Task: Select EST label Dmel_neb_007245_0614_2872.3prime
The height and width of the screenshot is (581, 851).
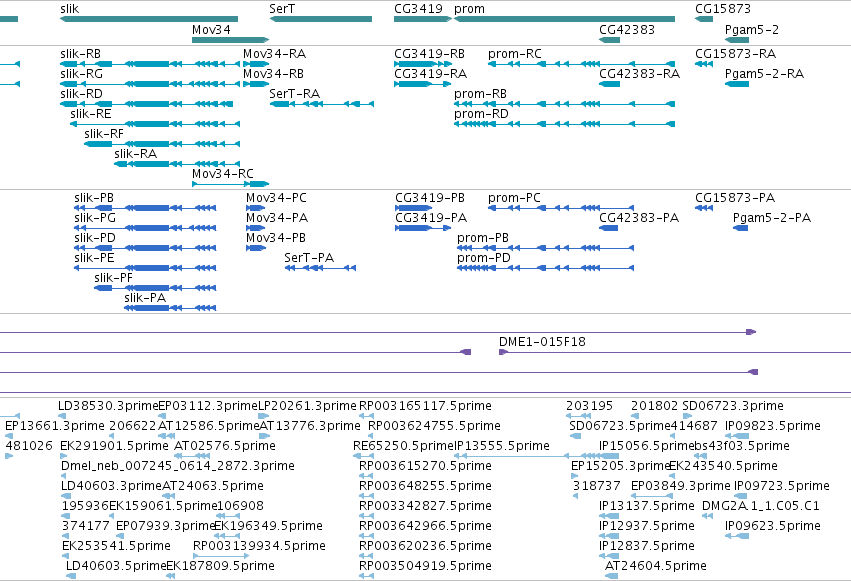Action: tap(178, 467)
